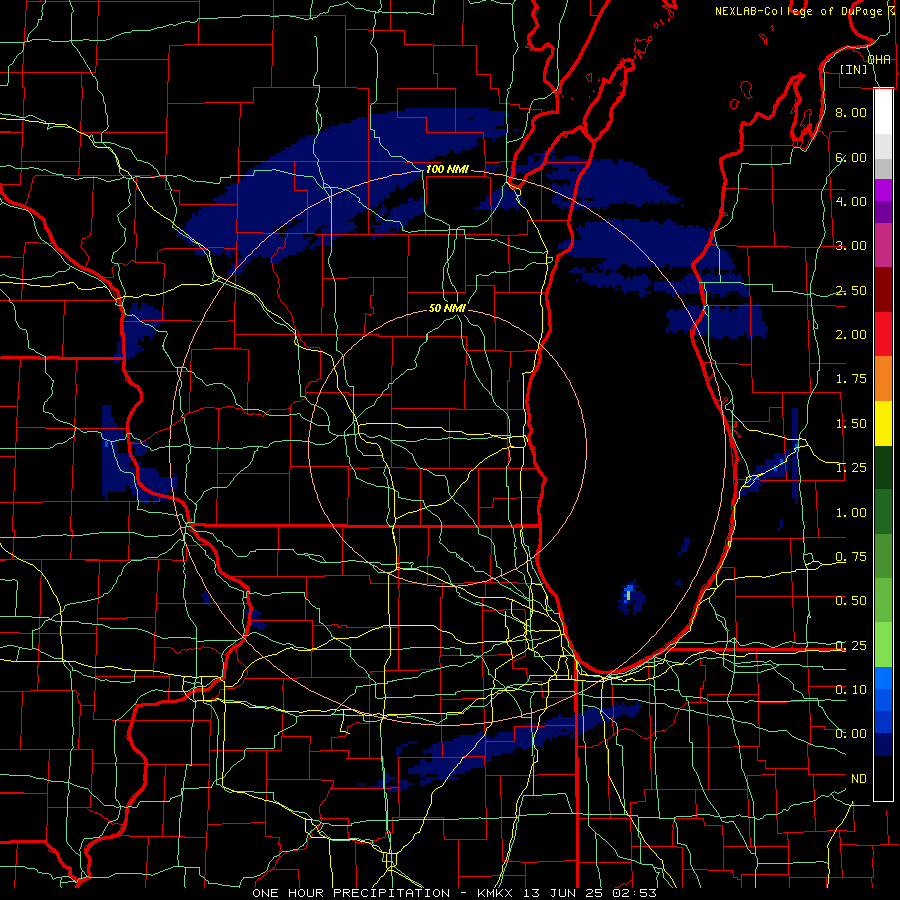Click the ONE HOUR PRECIPITATION caption text

click(351, 893)
